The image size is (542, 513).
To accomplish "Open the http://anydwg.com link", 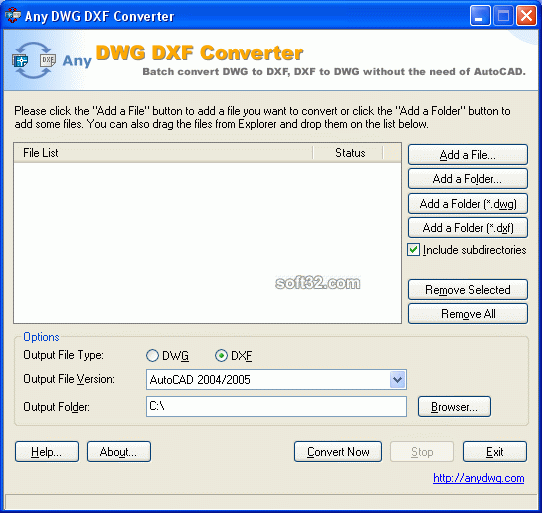I will tap(478, 478).
